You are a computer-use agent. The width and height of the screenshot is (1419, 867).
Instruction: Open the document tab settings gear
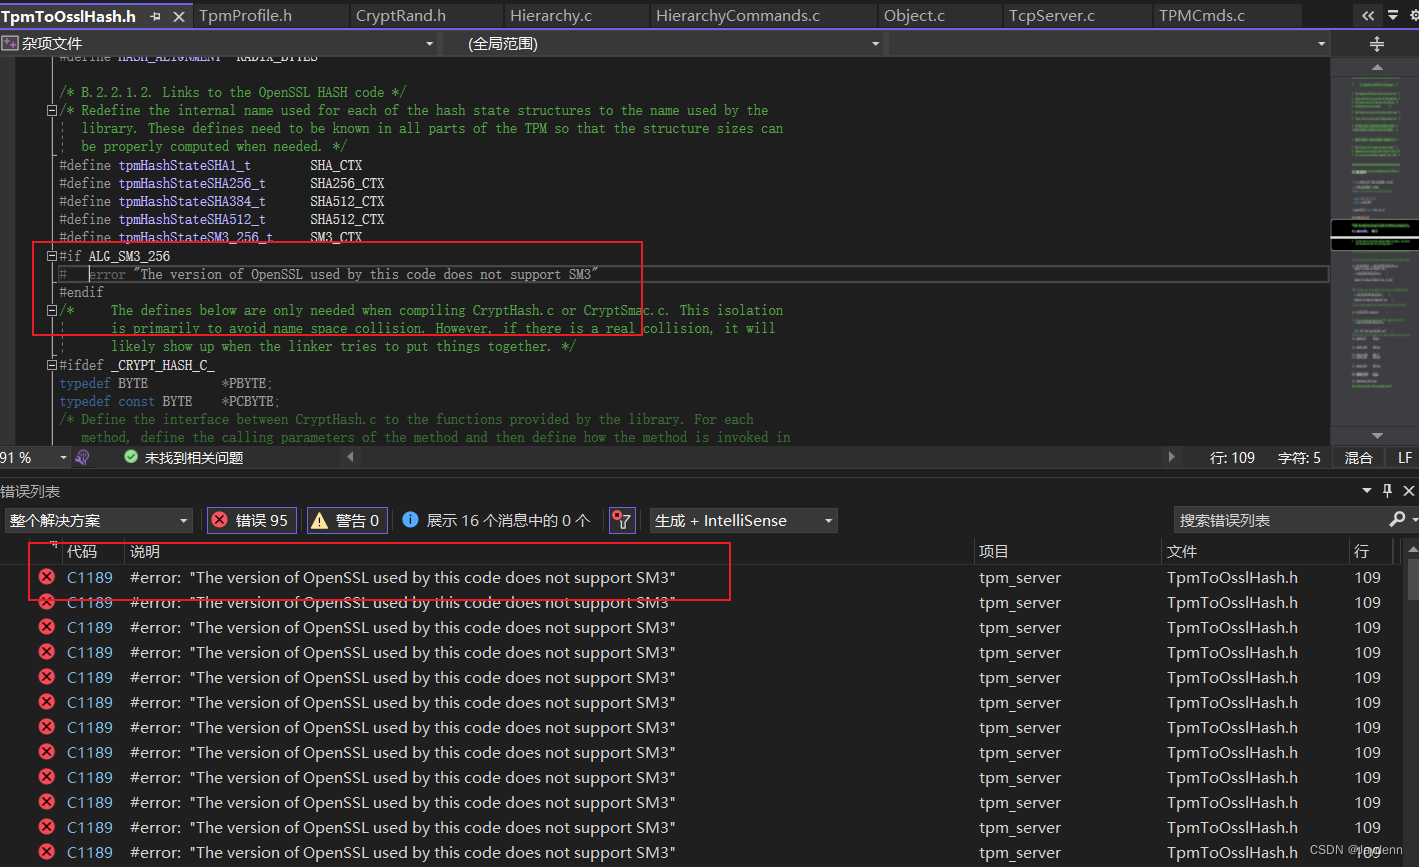point(1412,16)
